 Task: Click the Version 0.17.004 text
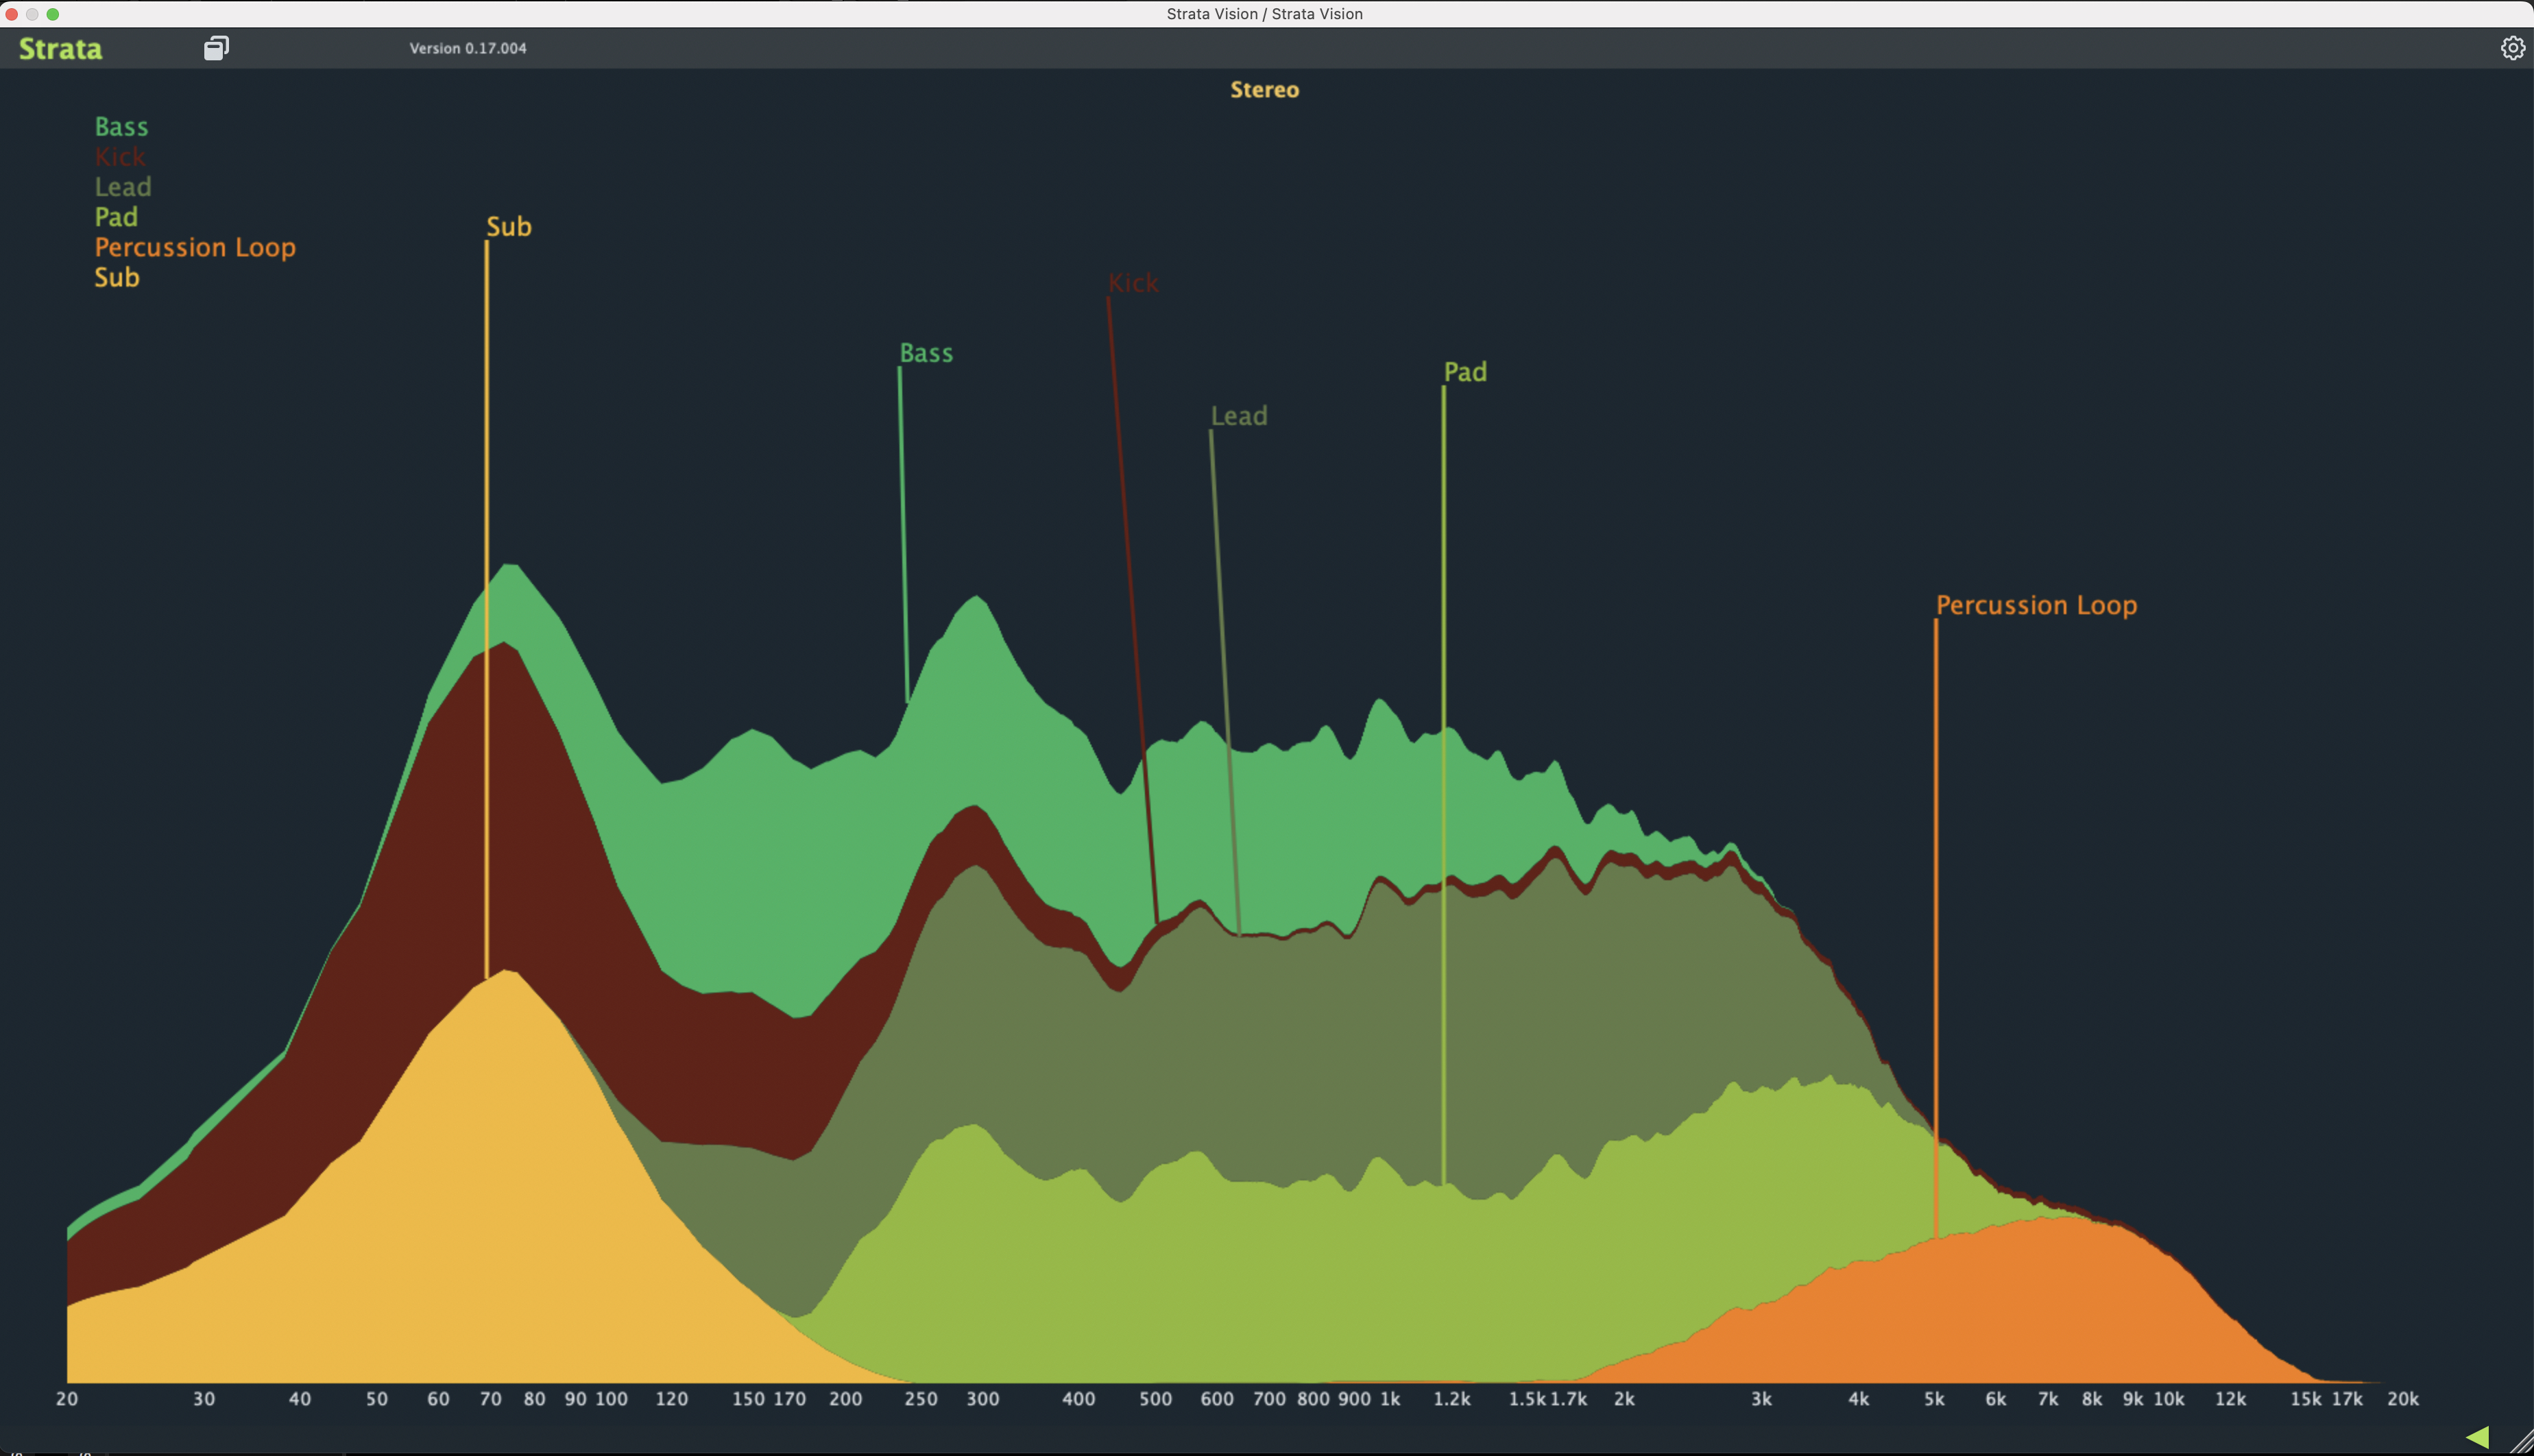[468, 48]
